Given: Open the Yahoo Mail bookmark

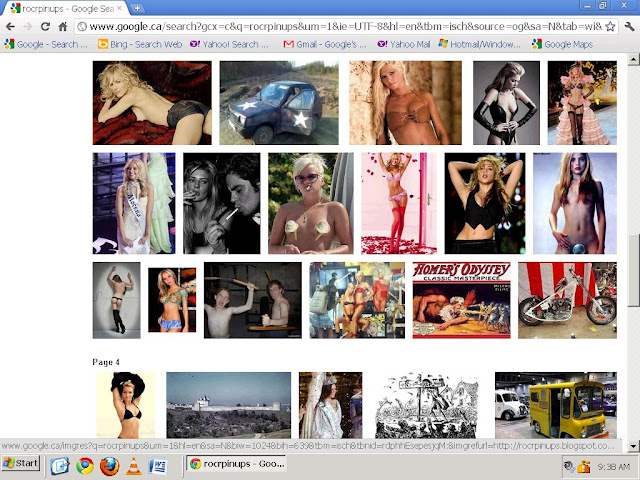Looking at the screenshot, I should [x=403, y=44].
